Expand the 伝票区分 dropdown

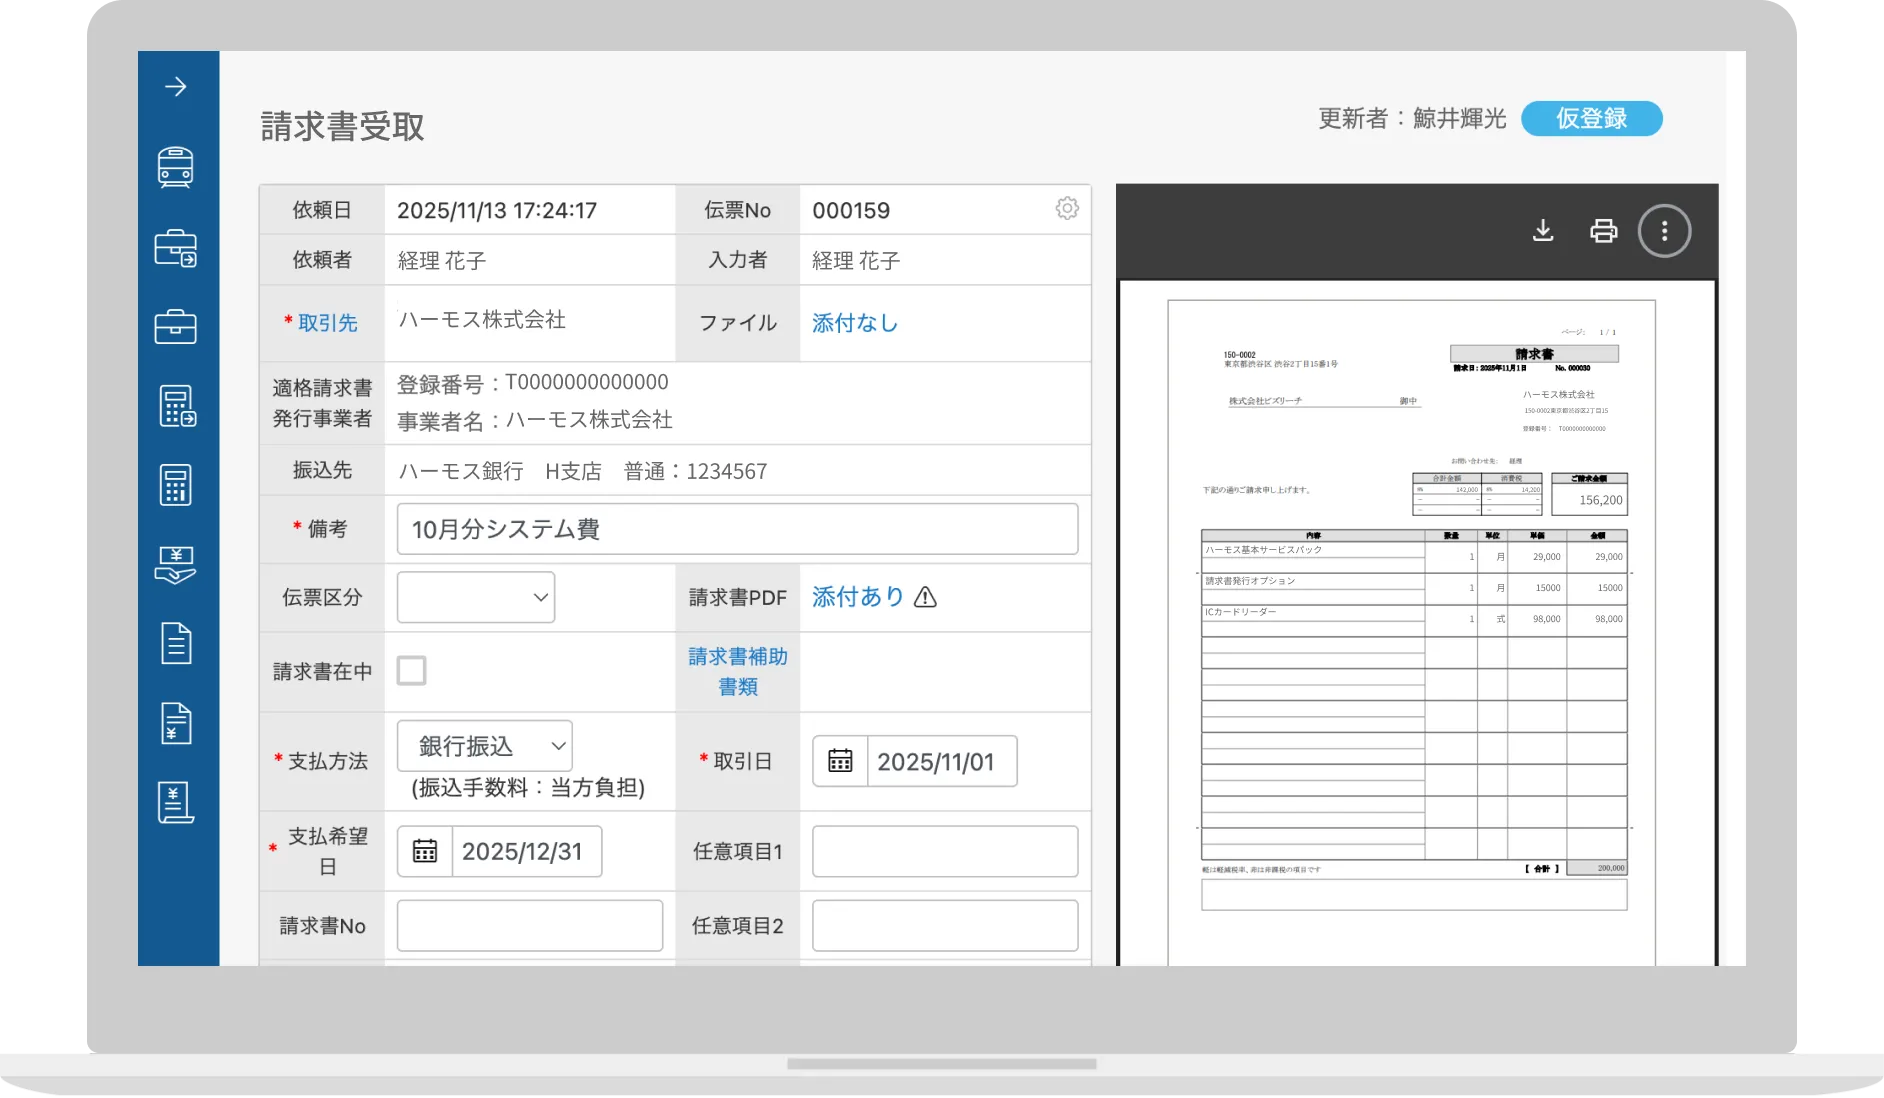tap(476, 597)
